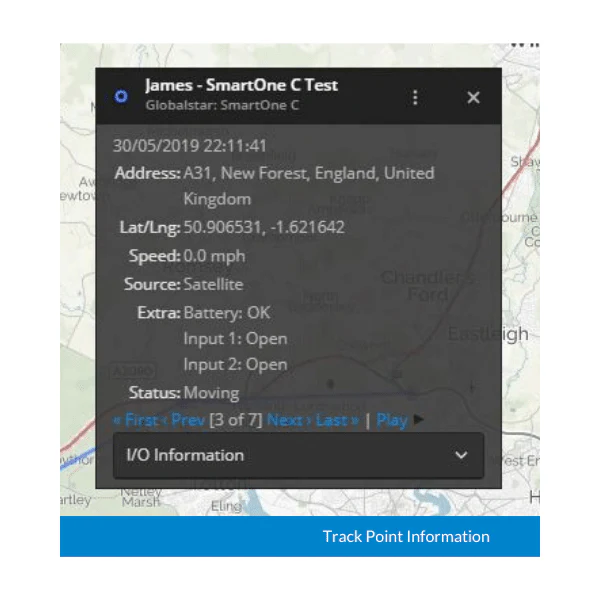
Task: Close the track point popup
Action: click(x=473, y=98)
